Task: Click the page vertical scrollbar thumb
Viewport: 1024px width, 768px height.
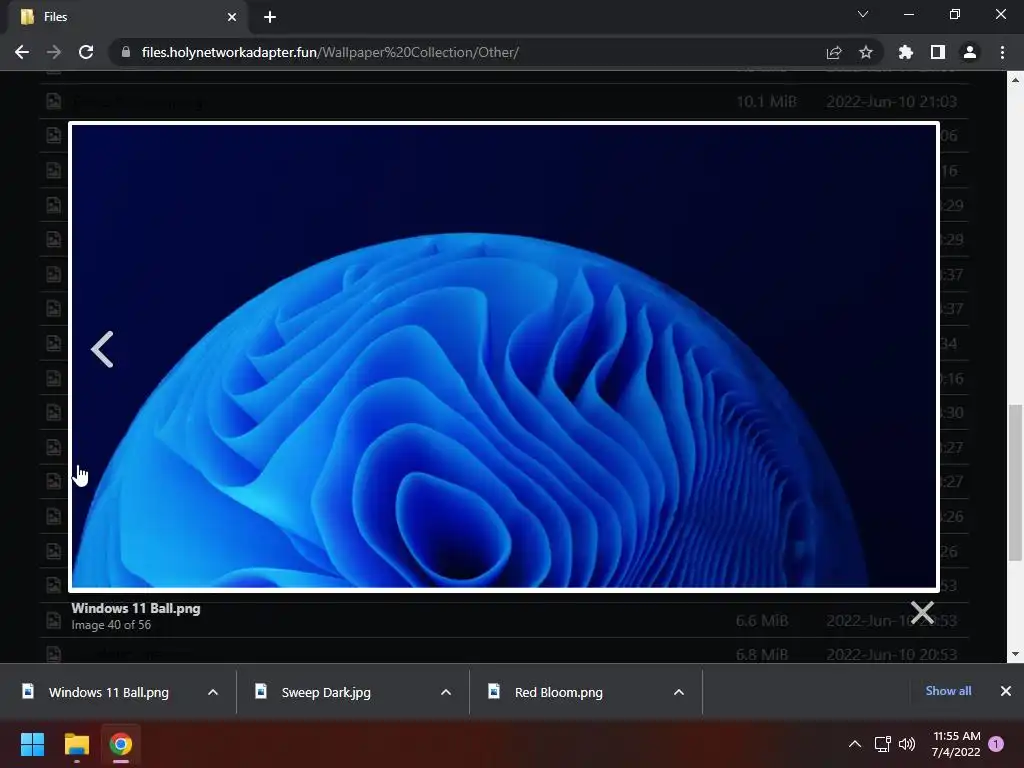Action: click(x=1016, y=483)
